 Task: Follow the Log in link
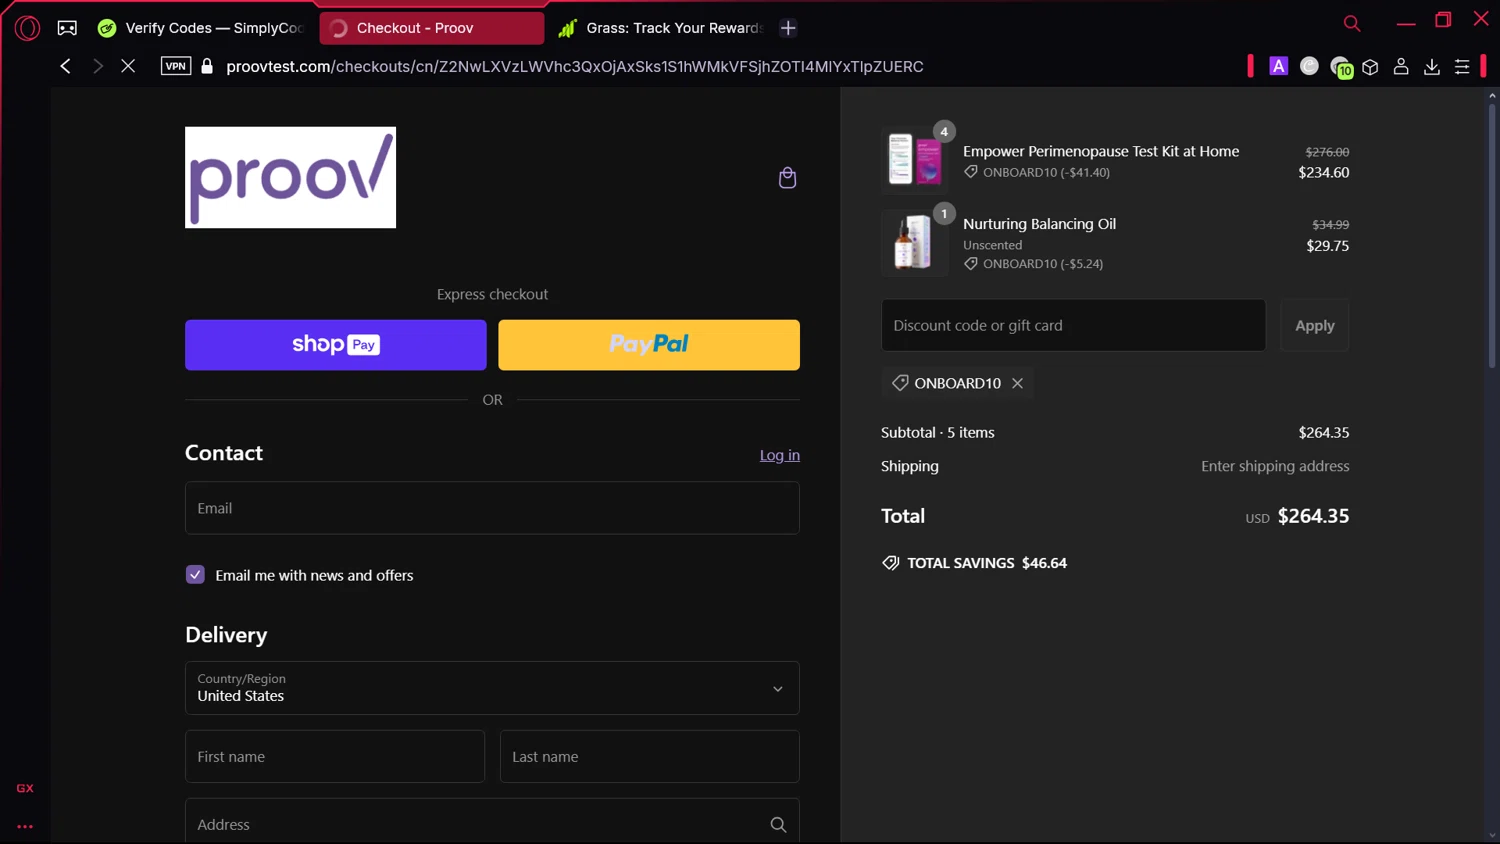780,455
